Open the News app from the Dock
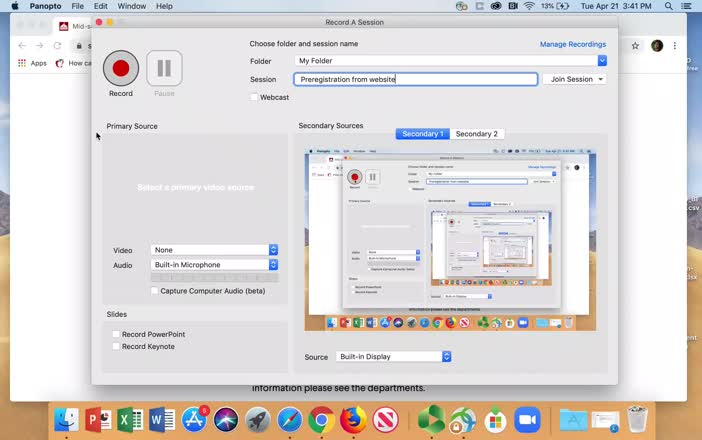Screen dimensions: 702x440 385,420
